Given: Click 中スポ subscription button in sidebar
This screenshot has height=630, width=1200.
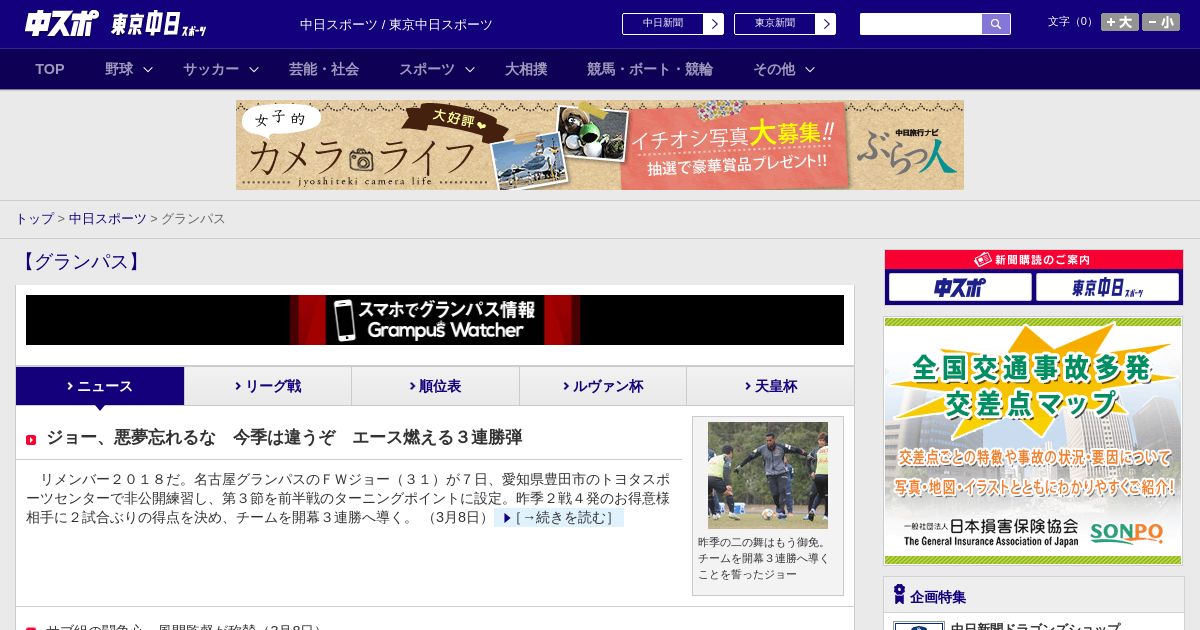Looking at the screenshot, I should (960, 288).
